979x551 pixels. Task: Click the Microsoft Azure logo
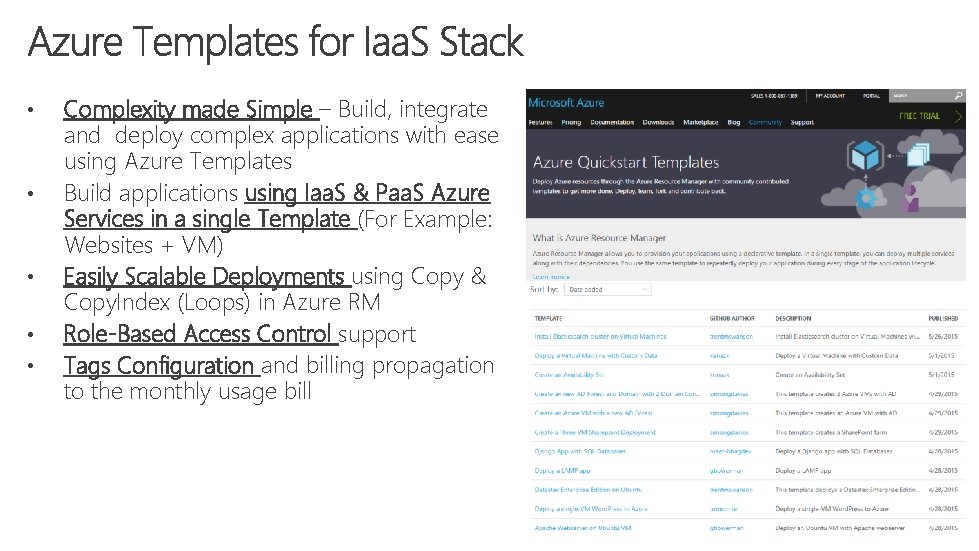pos(566,102)
